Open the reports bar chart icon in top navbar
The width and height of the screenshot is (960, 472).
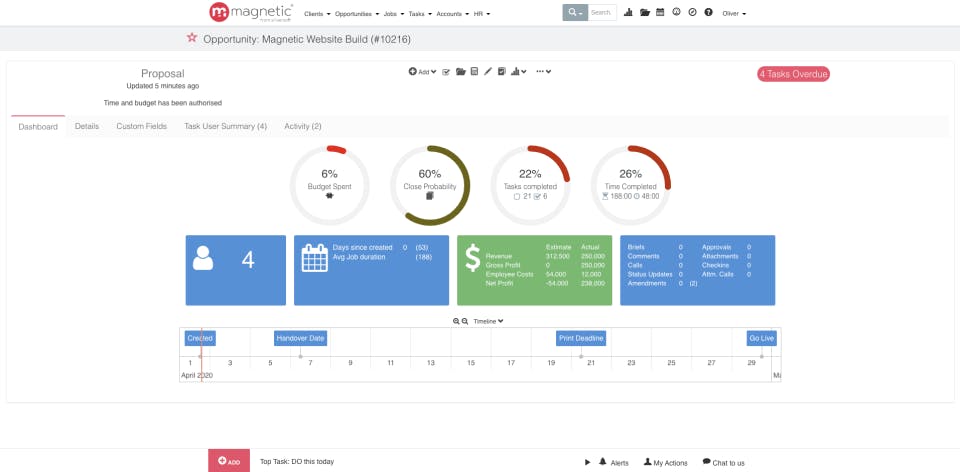[x=628, y=12]
